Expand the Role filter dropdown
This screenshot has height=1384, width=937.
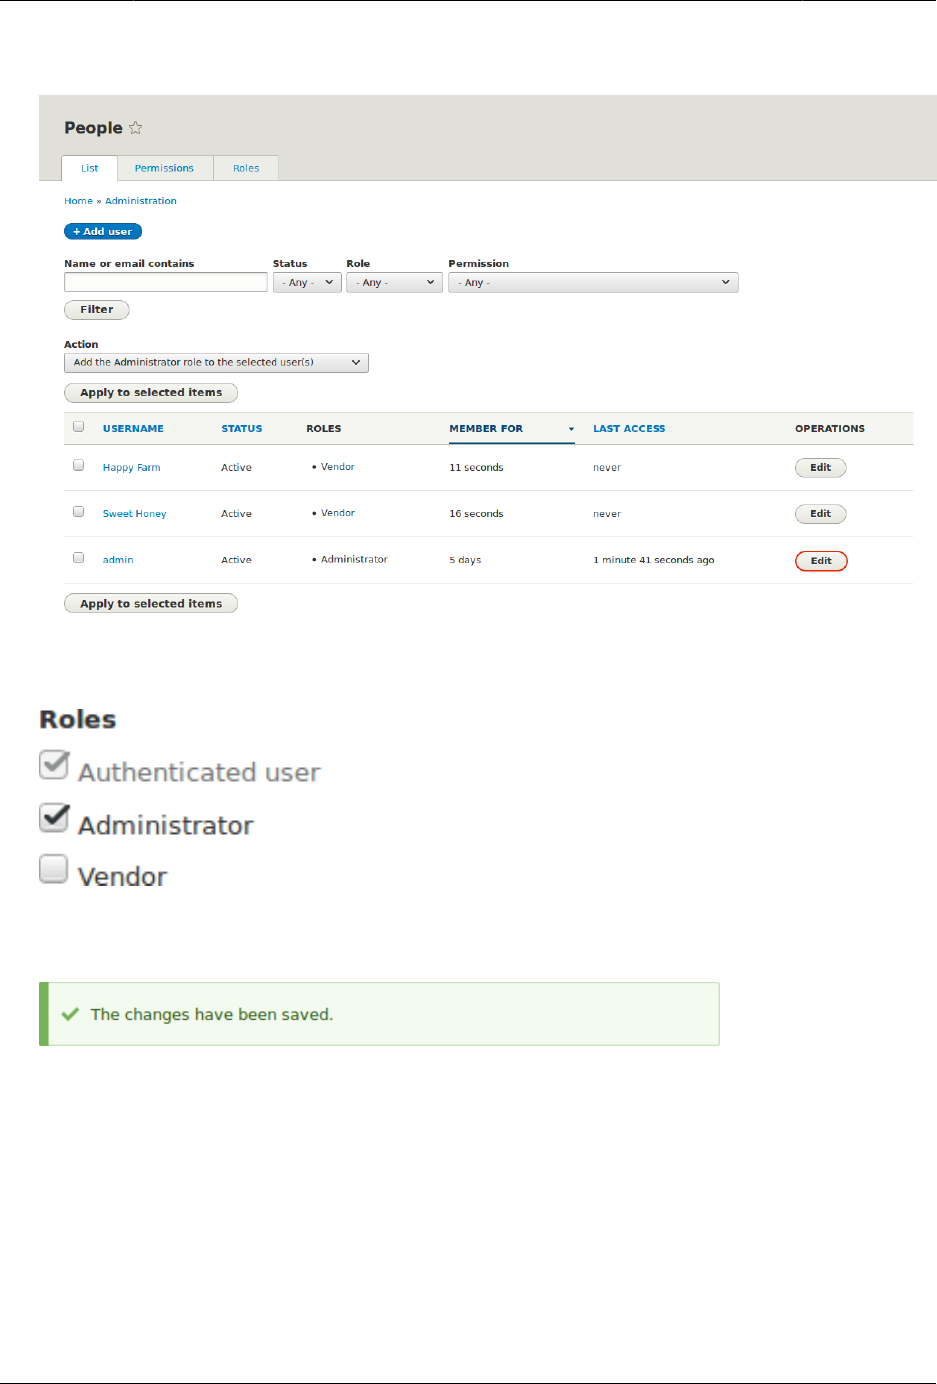394,283
